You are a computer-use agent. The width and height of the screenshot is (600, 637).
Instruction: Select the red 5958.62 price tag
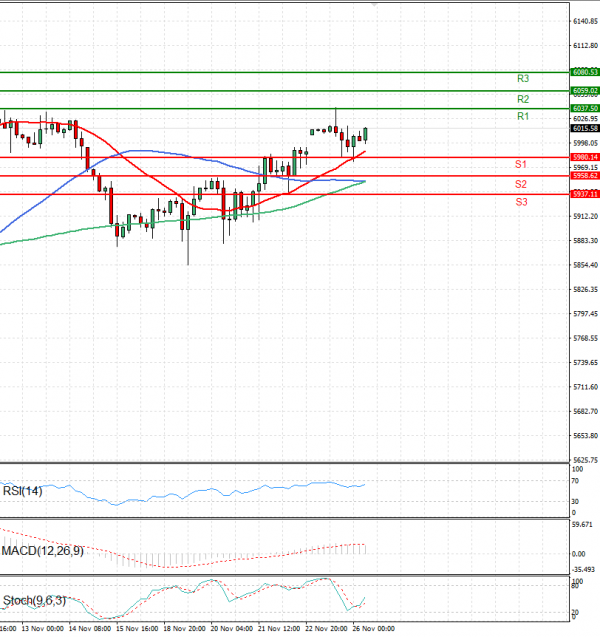click(585, 176)
